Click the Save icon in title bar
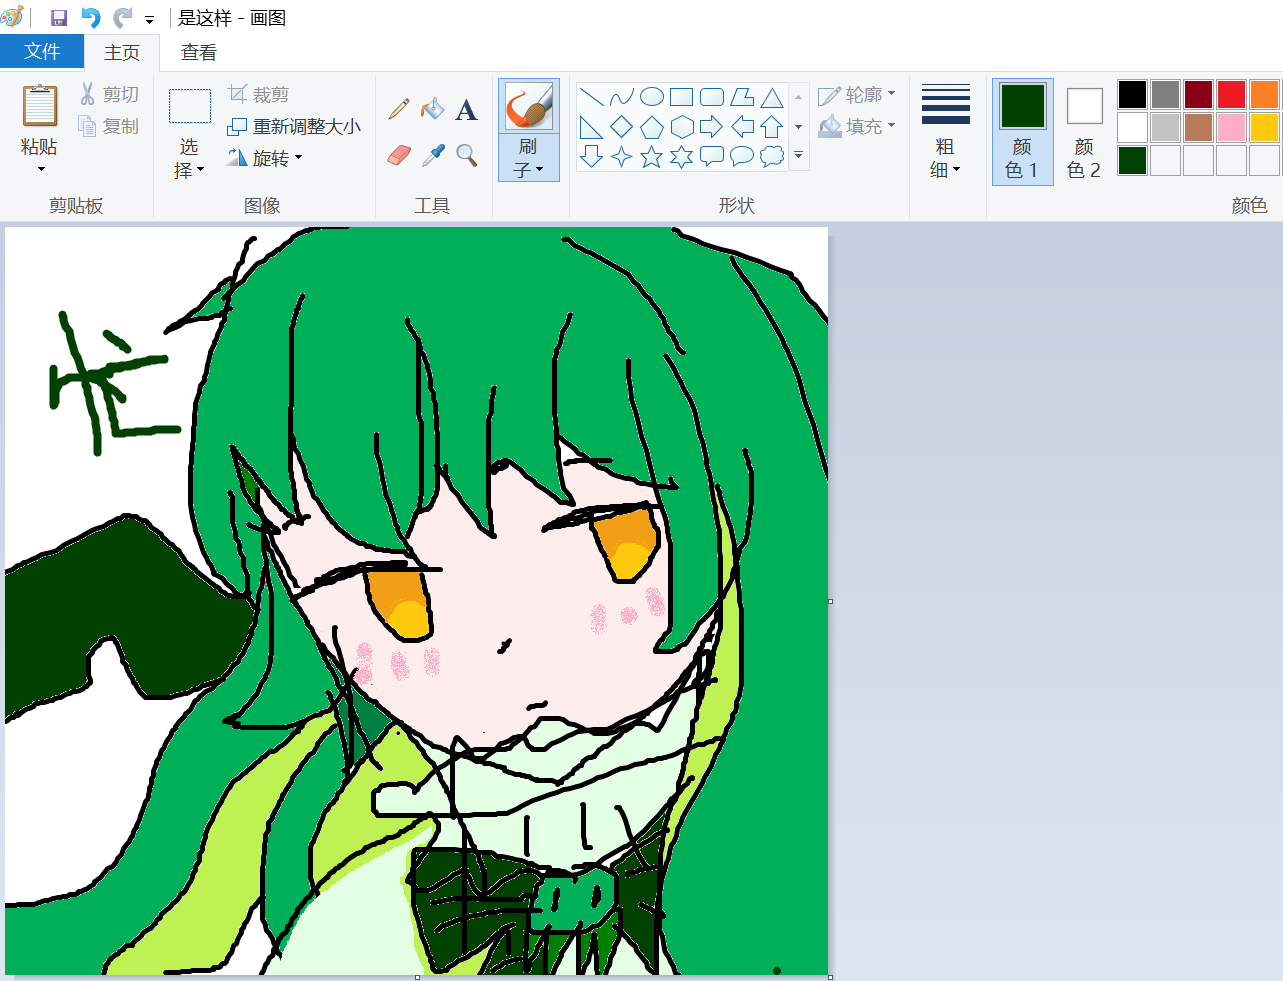The width and height of the screenshot is (1283, 981). pyautogui.click(x=59, y=18)
